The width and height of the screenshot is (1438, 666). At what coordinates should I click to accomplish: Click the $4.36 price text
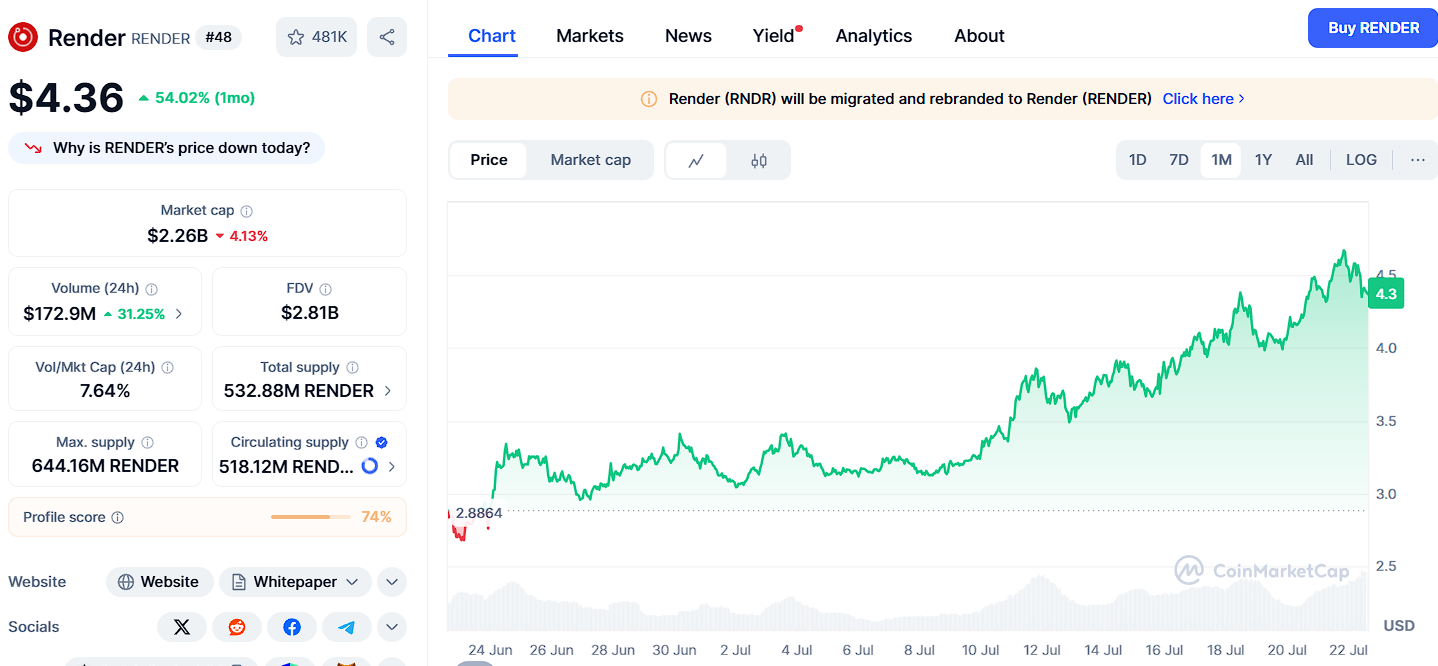pyautogui.click(x=66, y=97)
